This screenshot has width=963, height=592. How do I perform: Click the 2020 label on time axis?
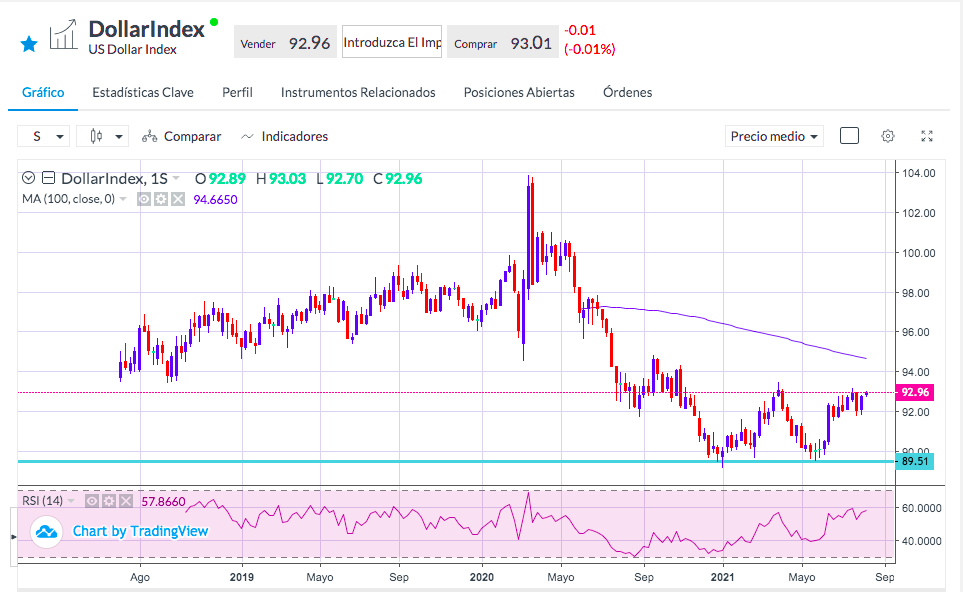pos(482,577)
